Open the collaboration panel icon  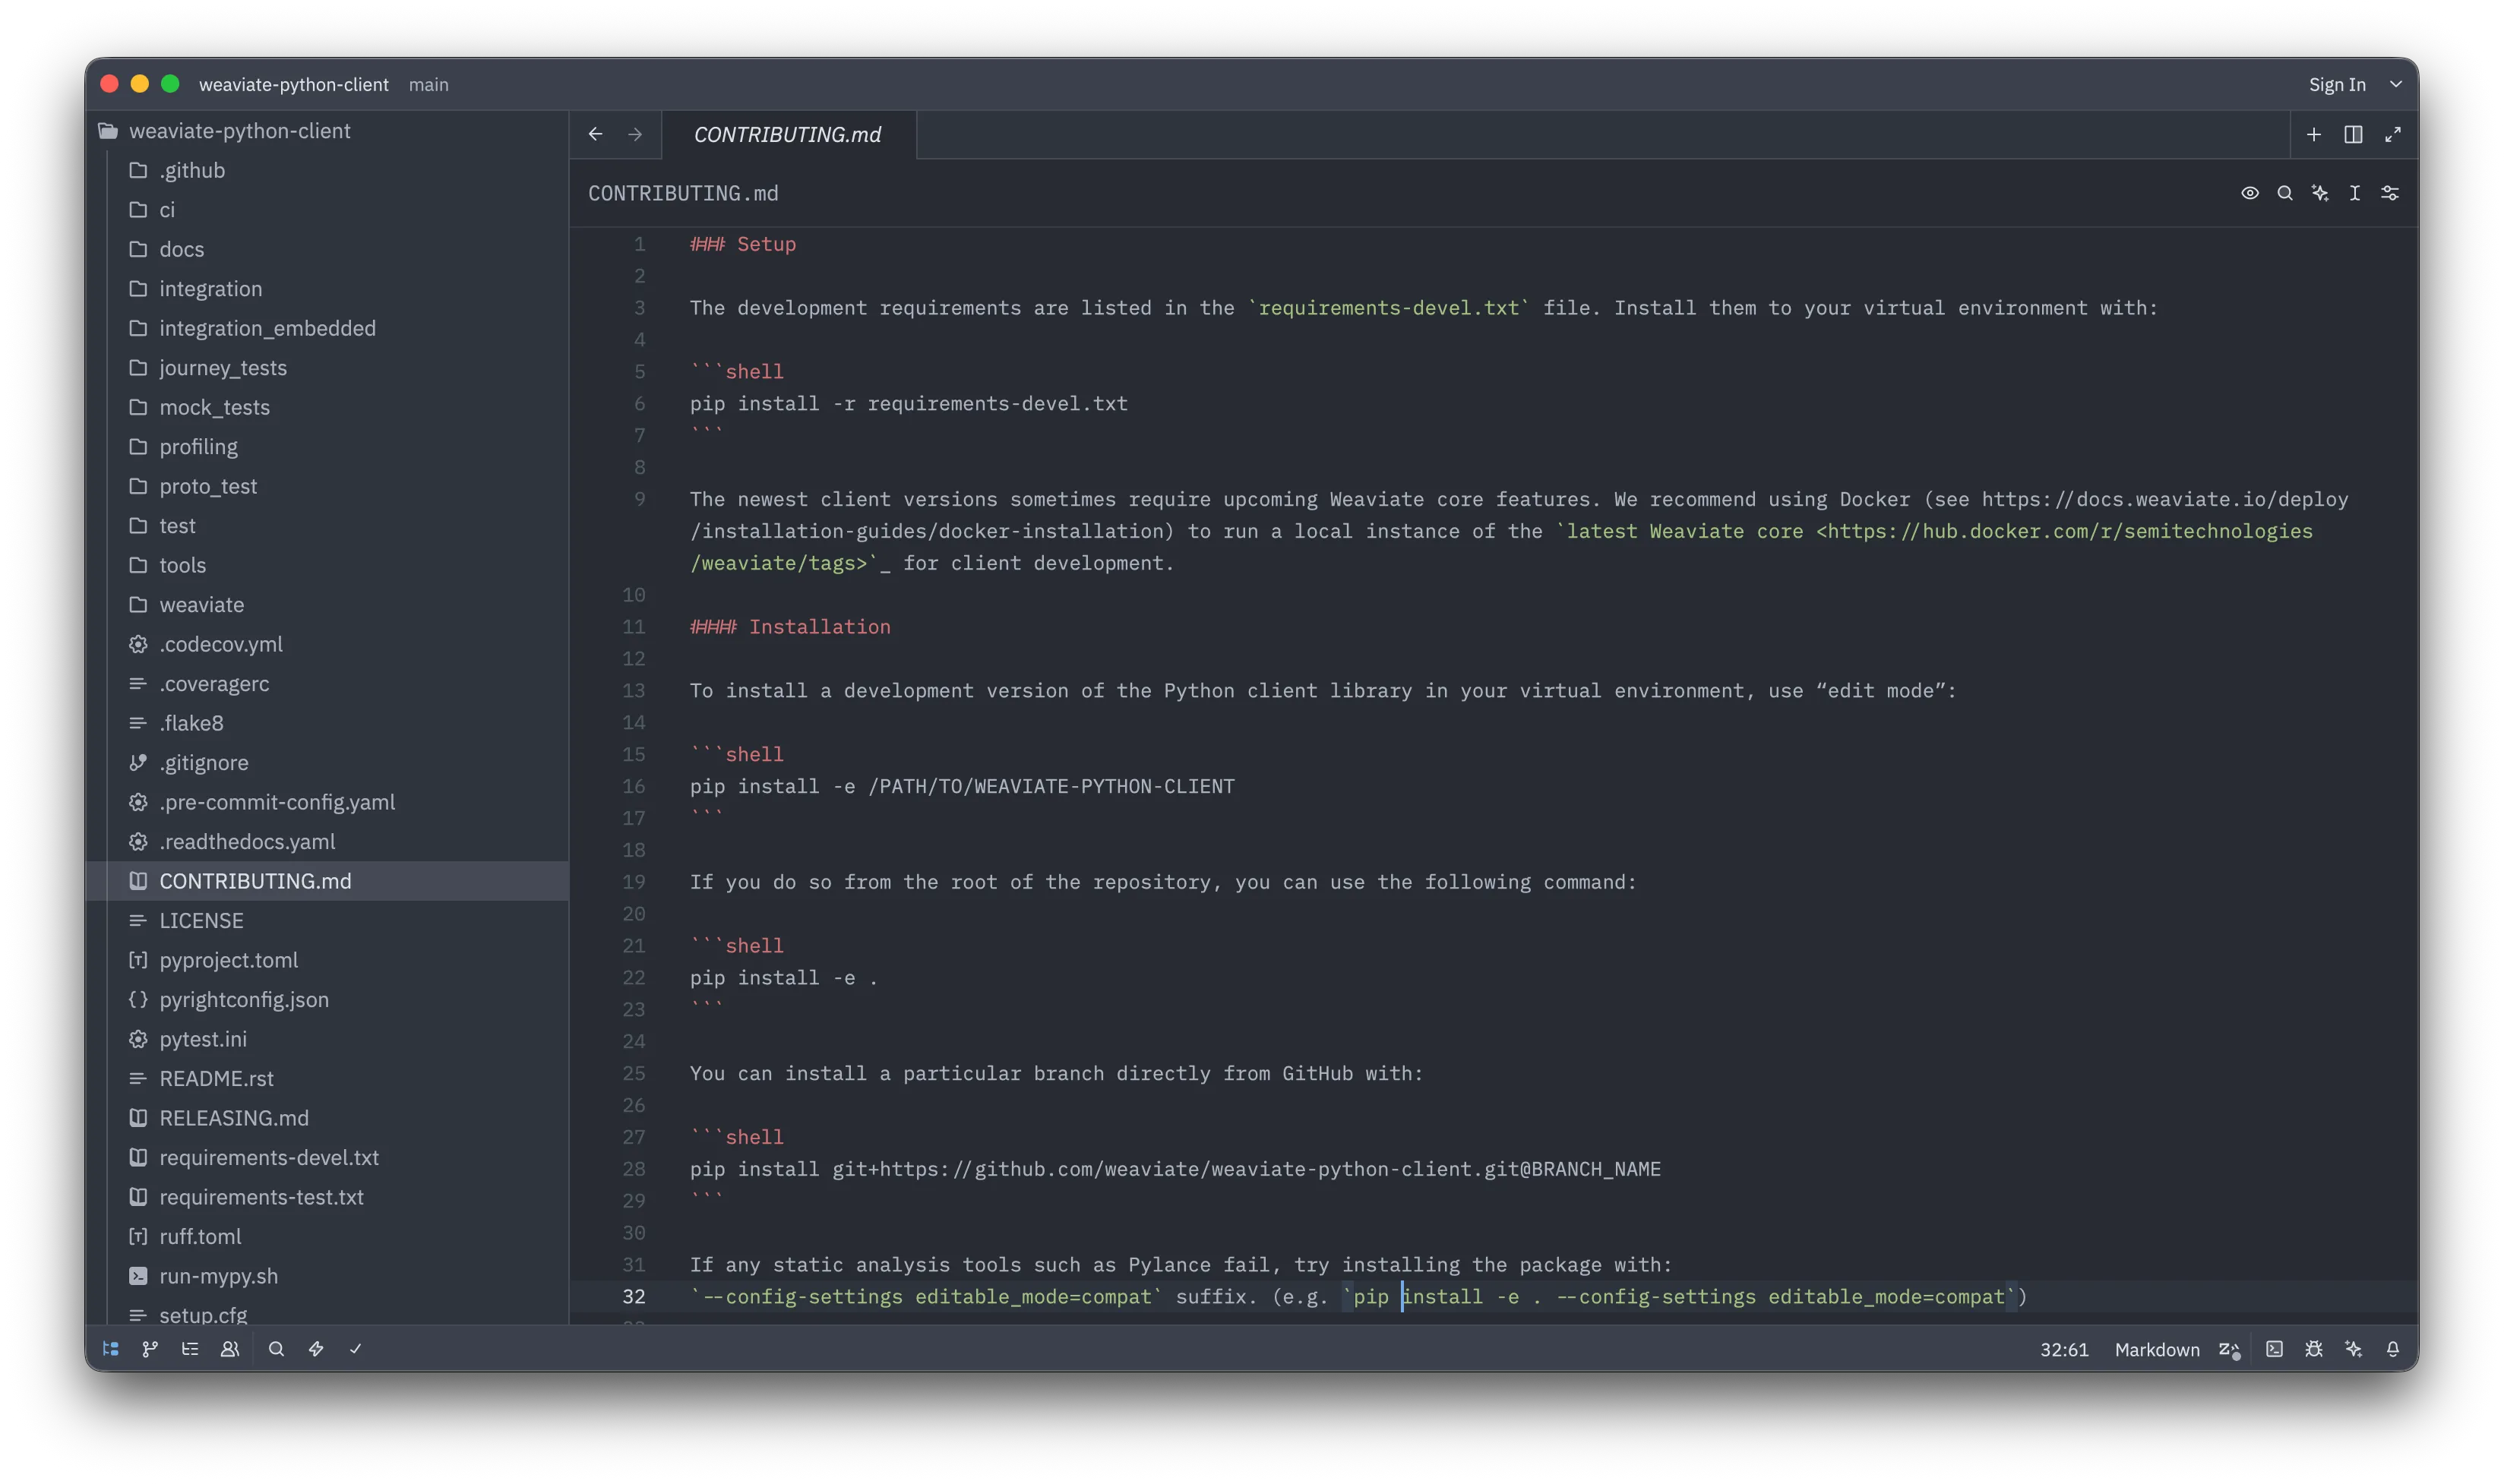[x=229, y=1349]
